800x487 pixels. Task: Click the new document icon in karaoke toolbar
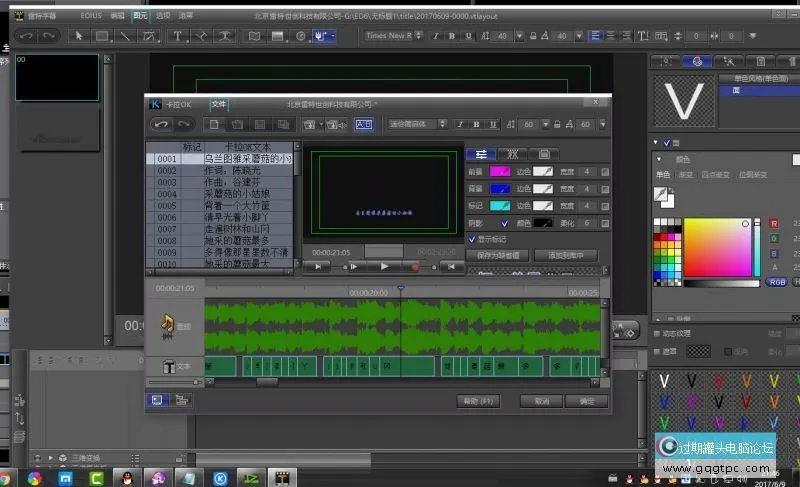[213, 124]
